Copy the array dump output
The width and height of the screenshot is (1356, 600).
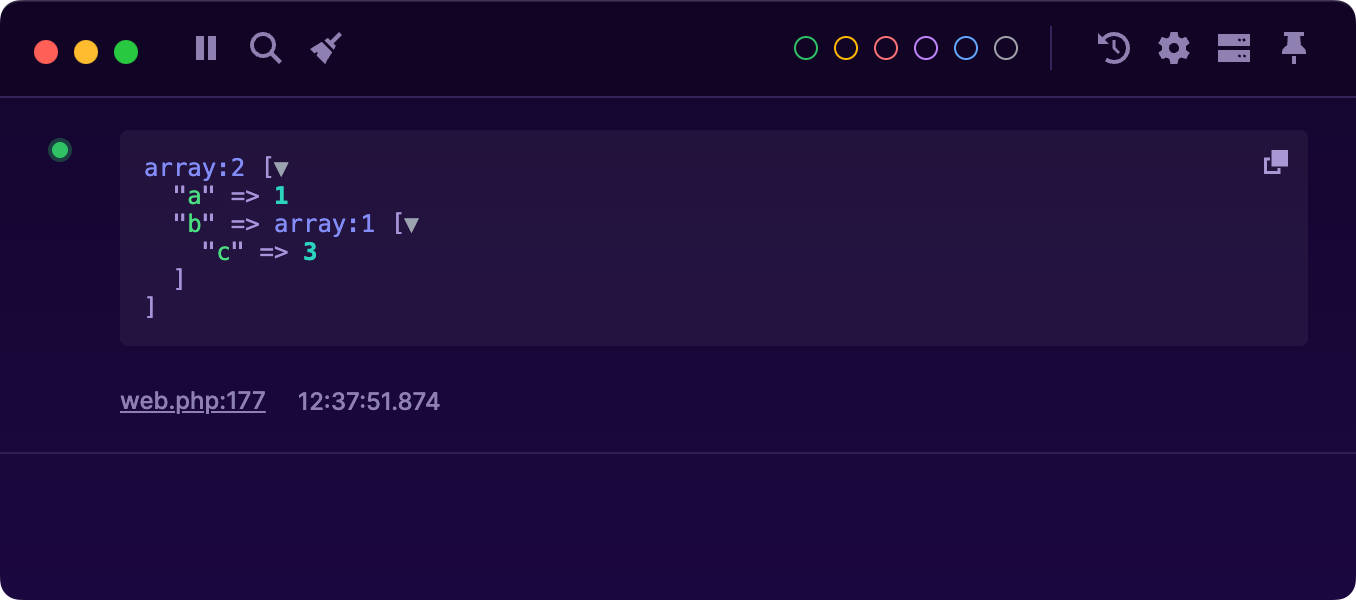1275,161
